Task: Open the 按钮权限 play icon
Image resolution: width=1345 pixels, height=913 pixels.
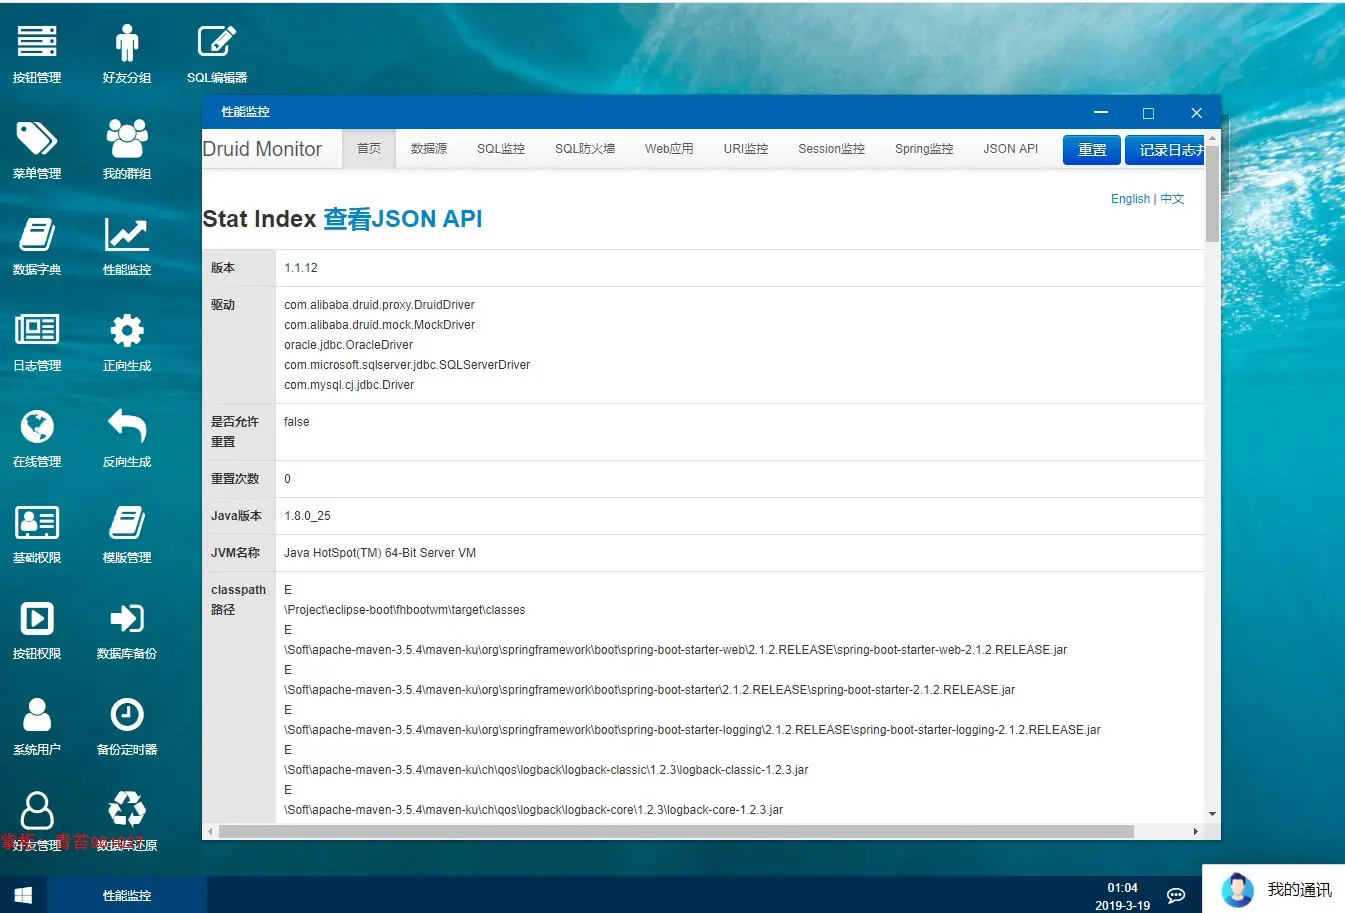Action: coord(37,629)
